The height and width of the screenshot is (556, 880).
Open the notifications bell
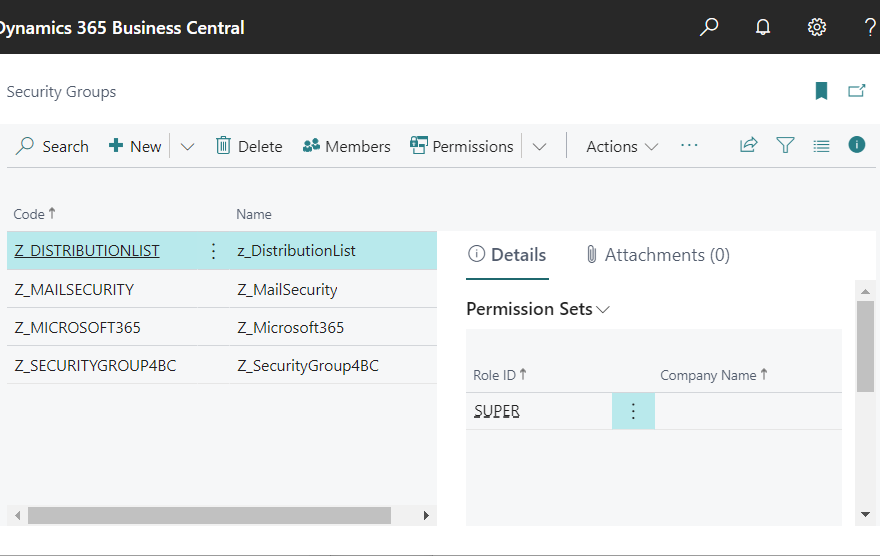[x=763, y=27]
